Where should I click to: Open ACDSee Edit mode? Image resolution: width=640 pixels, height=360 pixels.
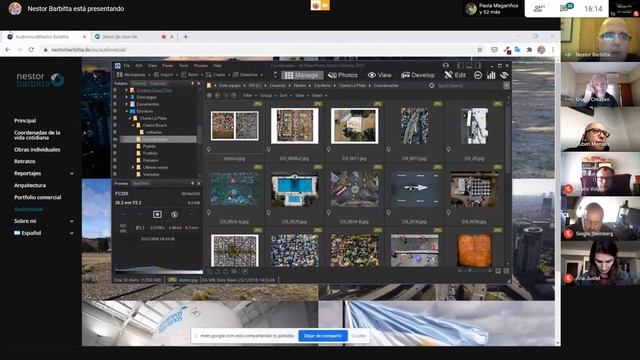[x=455, y=75]
